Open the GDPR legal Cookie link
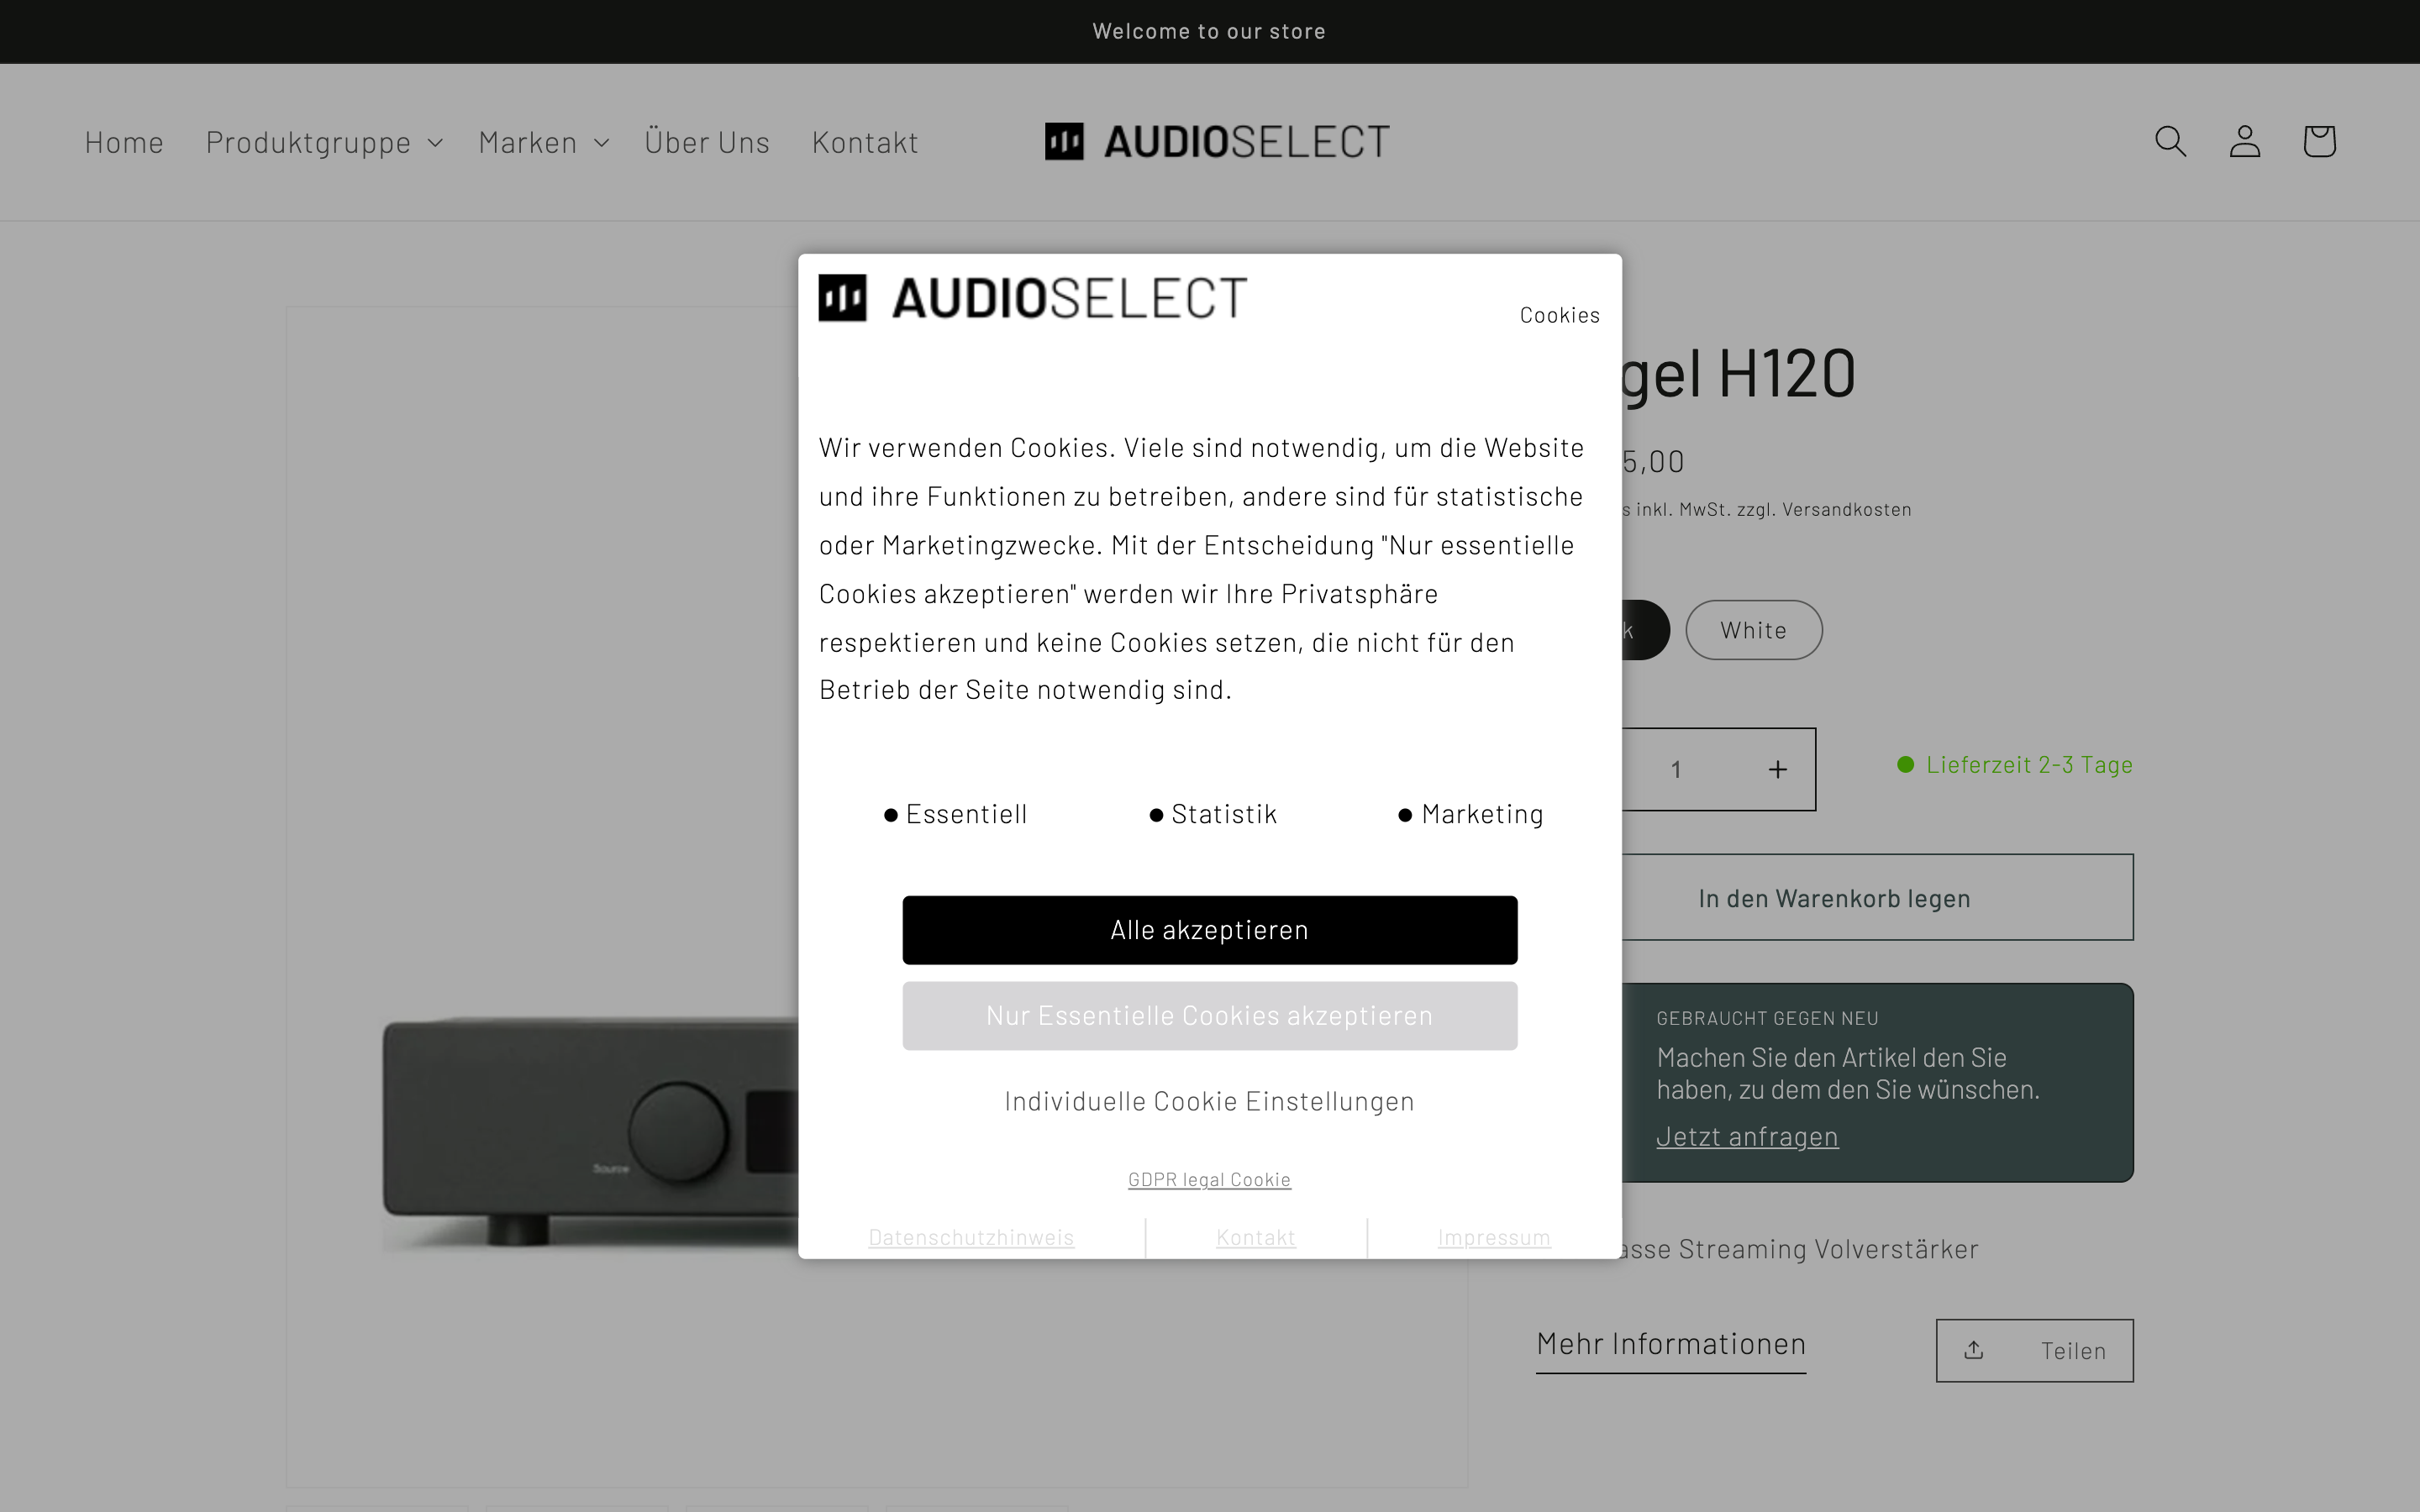Screen dimensions: 2420x1512 point(1210,1179)
